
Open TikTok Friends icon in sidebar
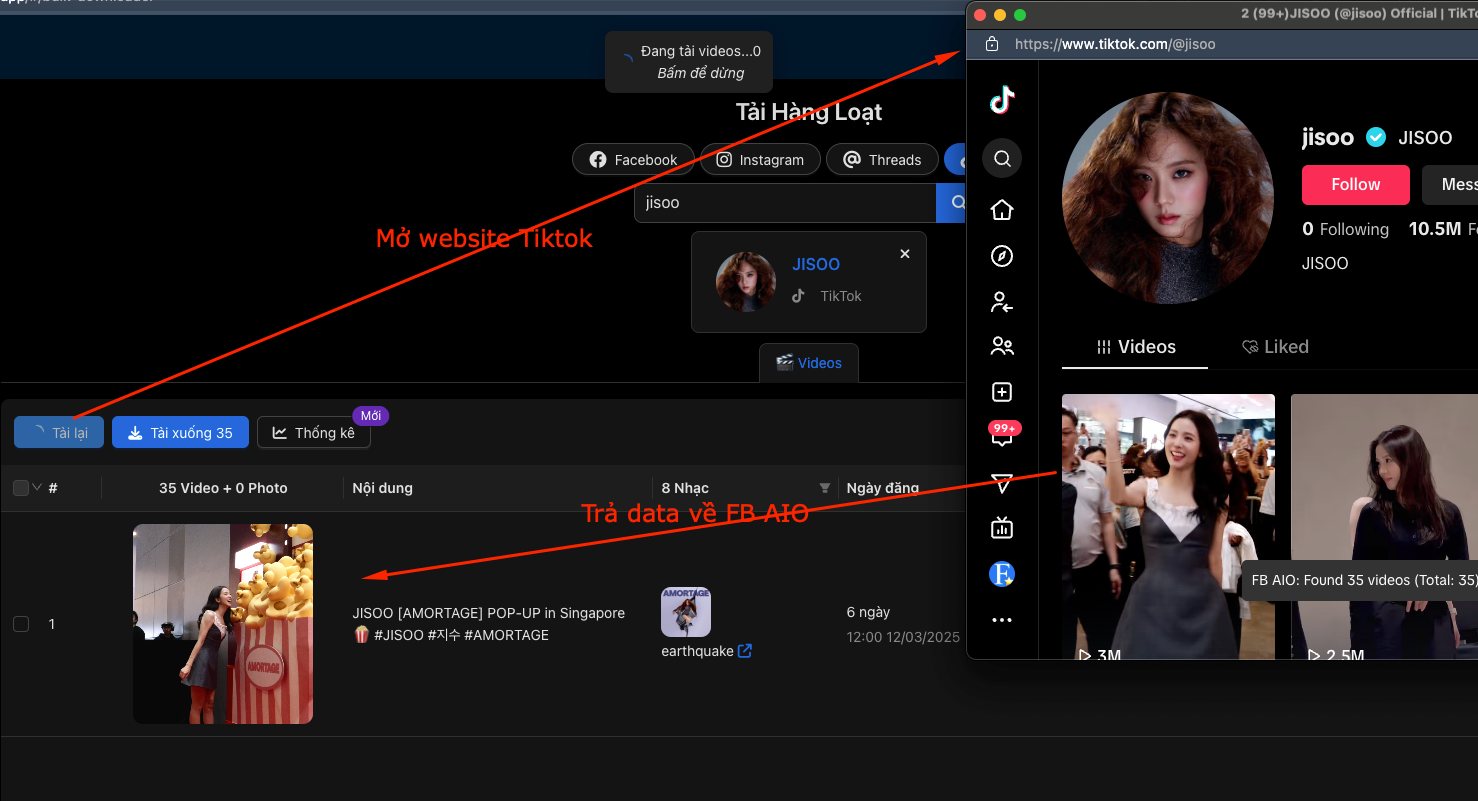click(1002, 347)
